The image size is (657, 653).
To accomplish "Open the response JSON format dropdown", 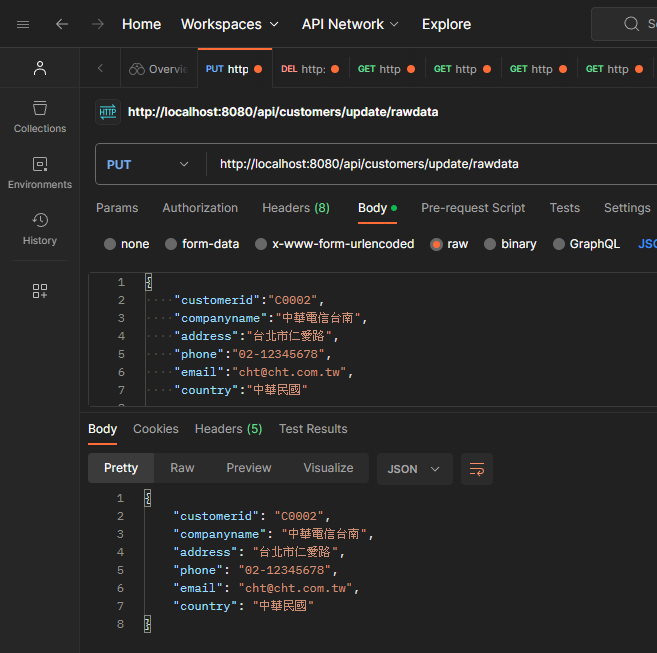I will pyautogui.click(x=414, y=469).
